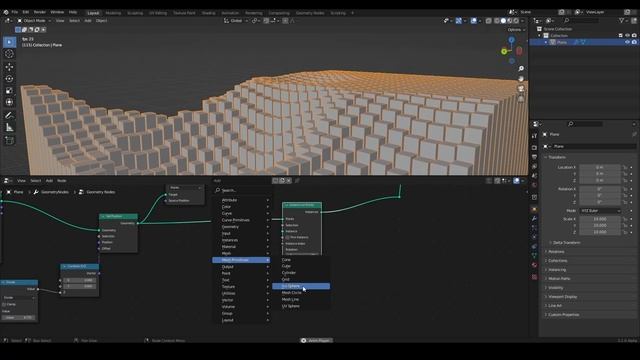Click the Location X value field
The image size is (640, 360).
click(600, 167)
